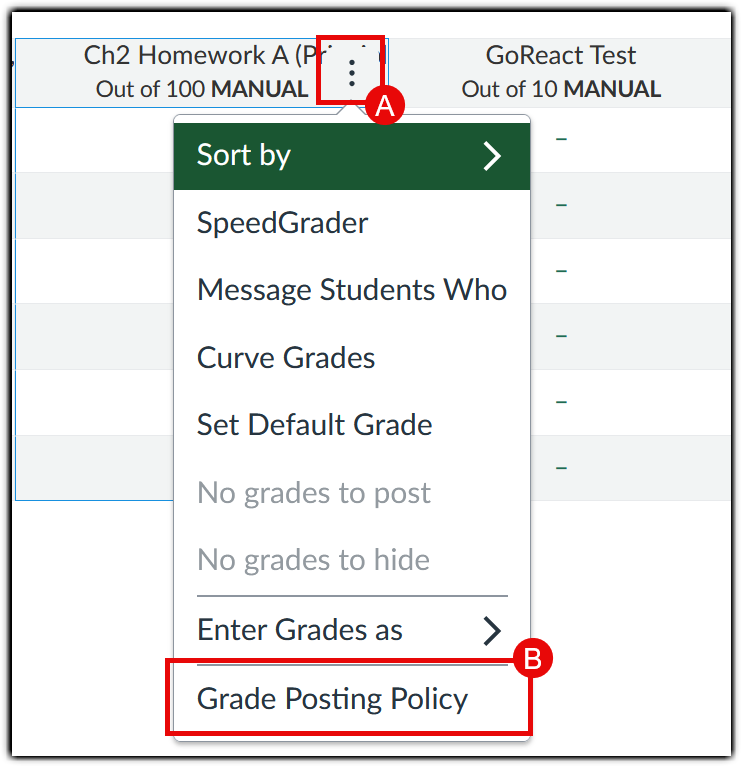The height and width of the screenshot is (768, 743).
Task: Click Set Default Grade
Action: tap(314, 424)
